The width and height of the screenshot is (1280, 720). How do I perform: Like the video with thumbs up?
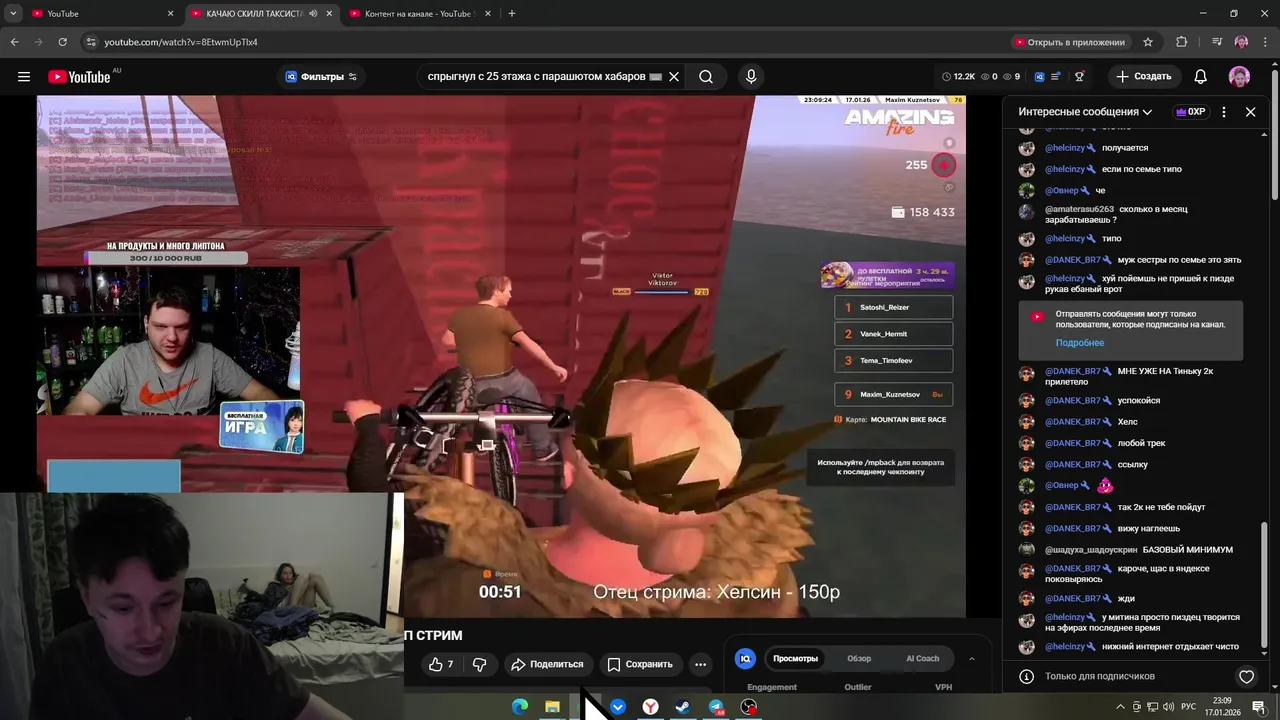440,664
